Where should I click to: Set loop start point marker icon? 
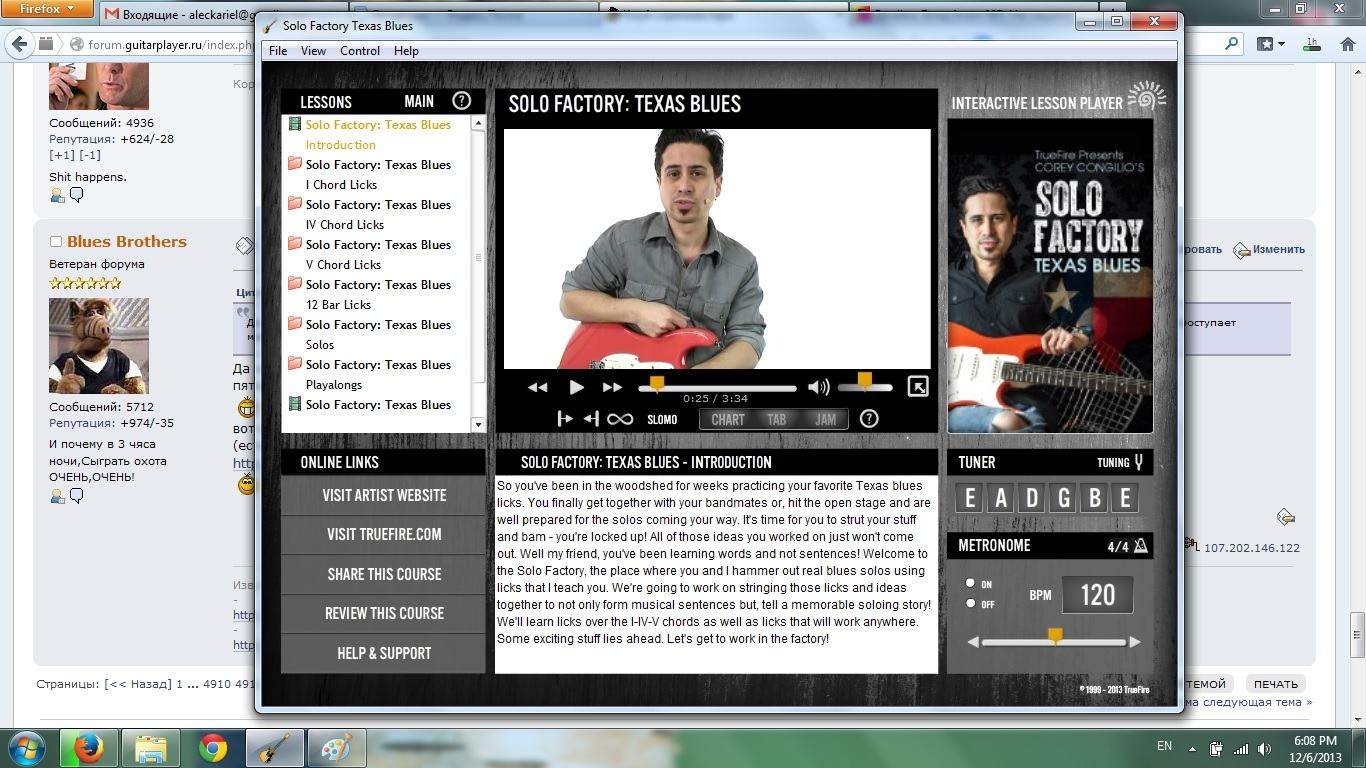(x=565, y=419)
